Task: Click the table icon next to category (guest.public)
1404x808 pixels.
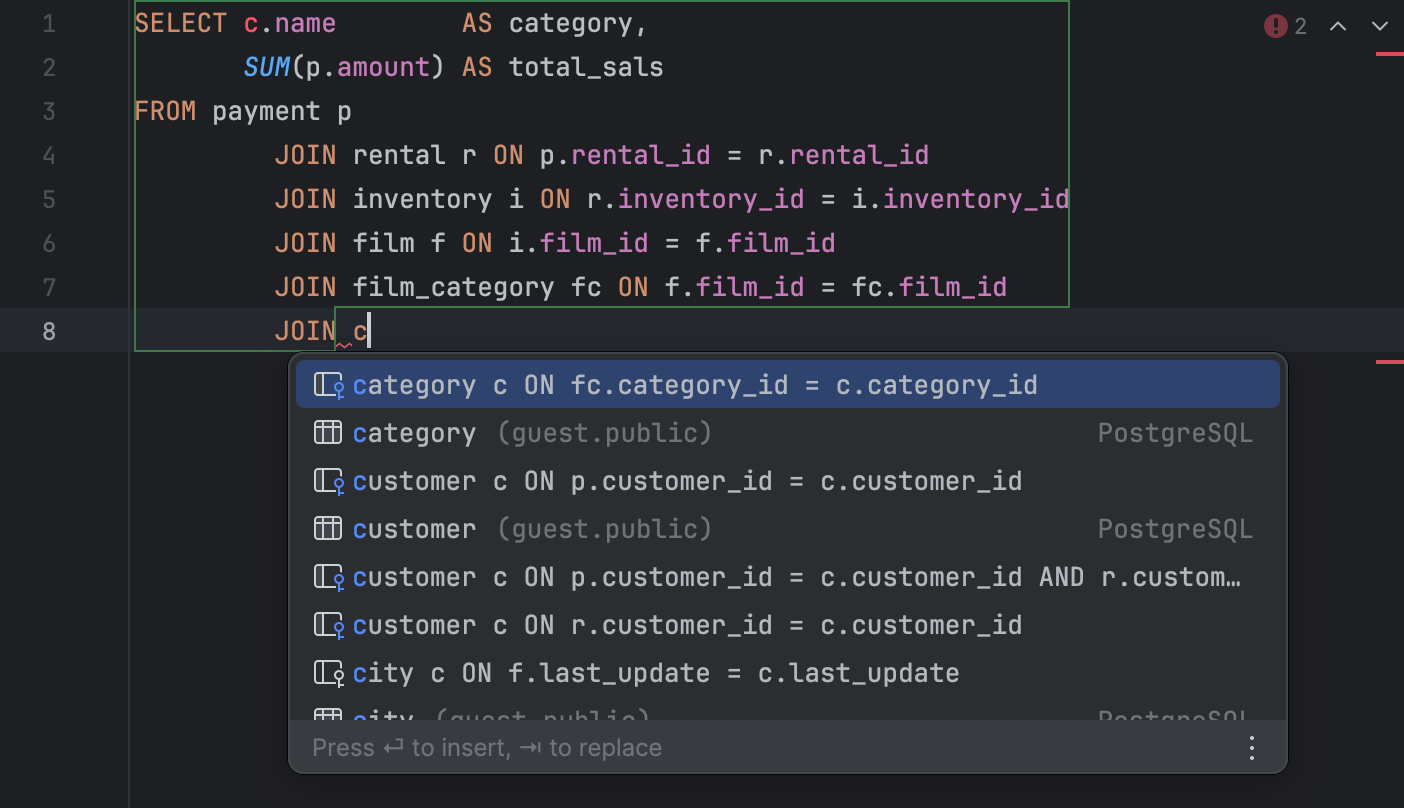Action: pyautogui.click(x=327, y=432)
